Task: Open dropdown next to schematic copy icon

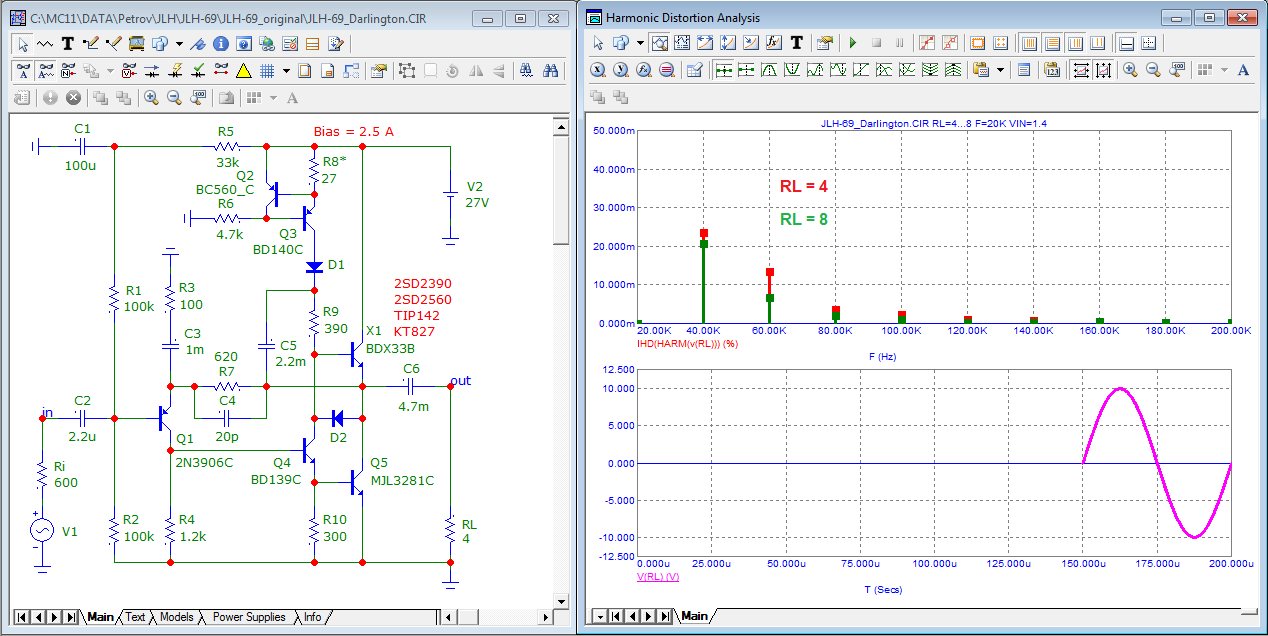Action: (x=179, y=44)
